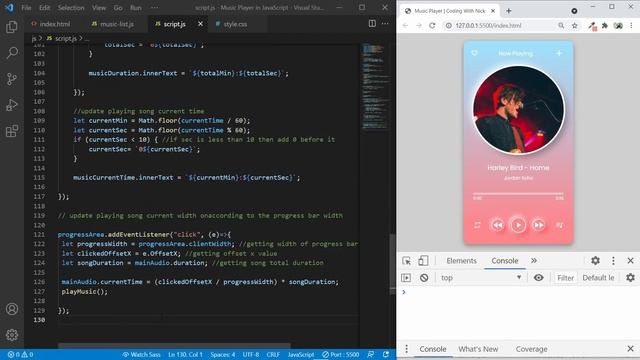
Task: Open the Explorer view in VS Code
Action: [x=12, y=27]
